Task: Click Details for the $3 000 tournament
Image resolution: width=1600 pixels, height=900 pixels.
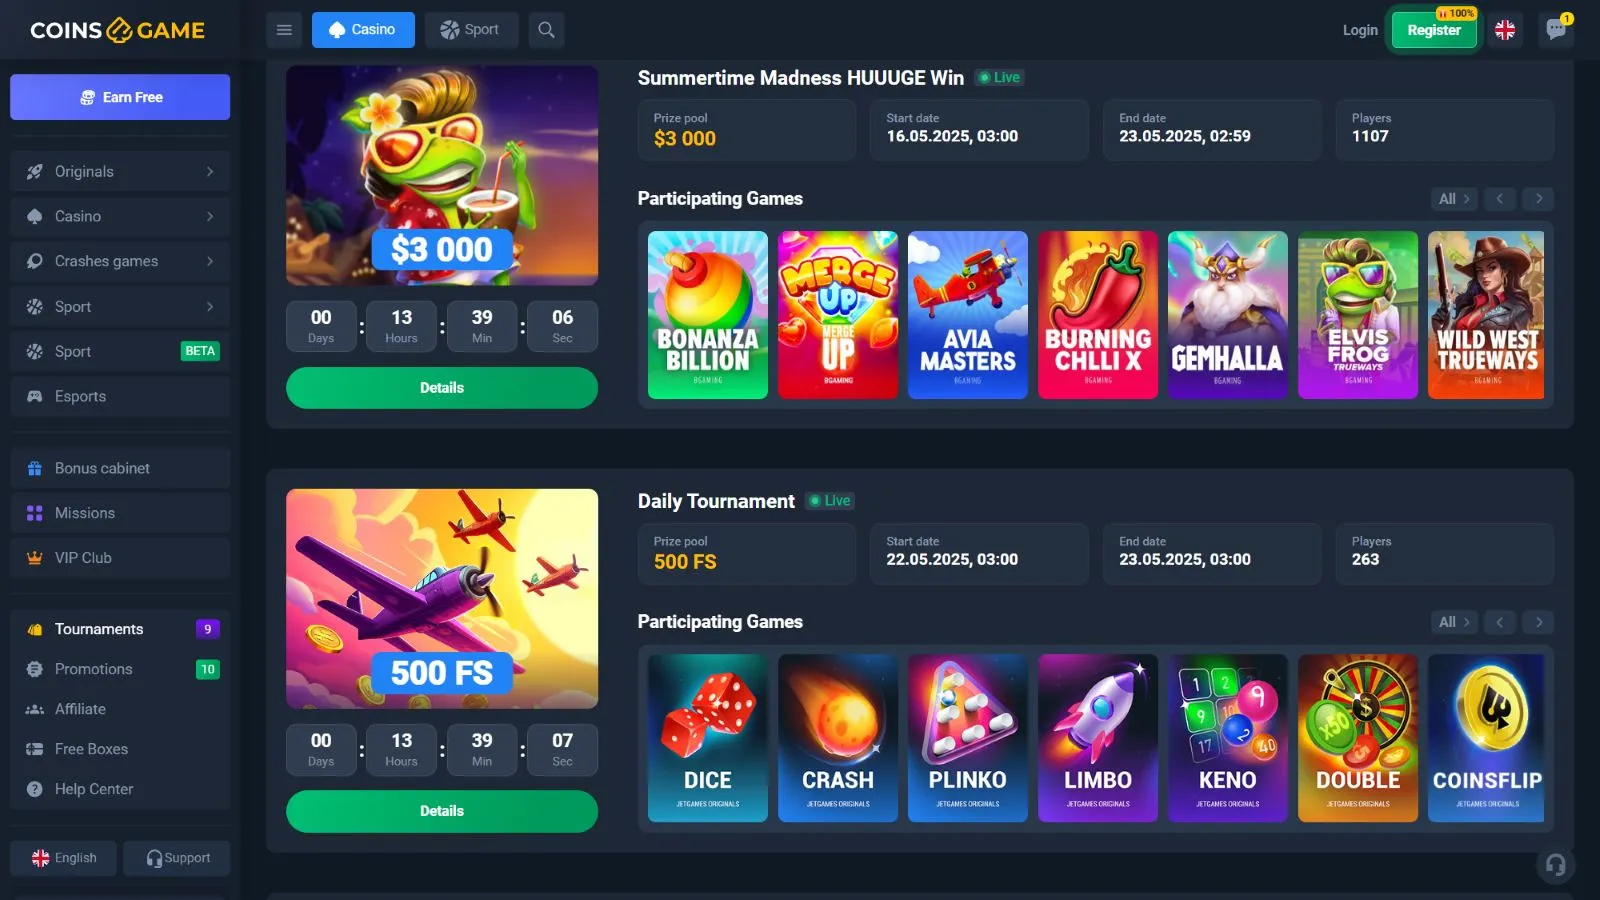Action: point(442,388)
